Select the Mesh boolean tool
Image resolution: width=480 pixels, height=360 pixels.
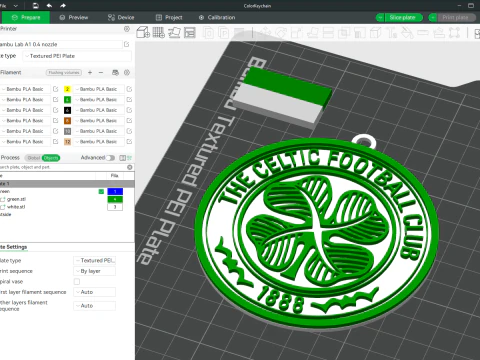[344, 33]
